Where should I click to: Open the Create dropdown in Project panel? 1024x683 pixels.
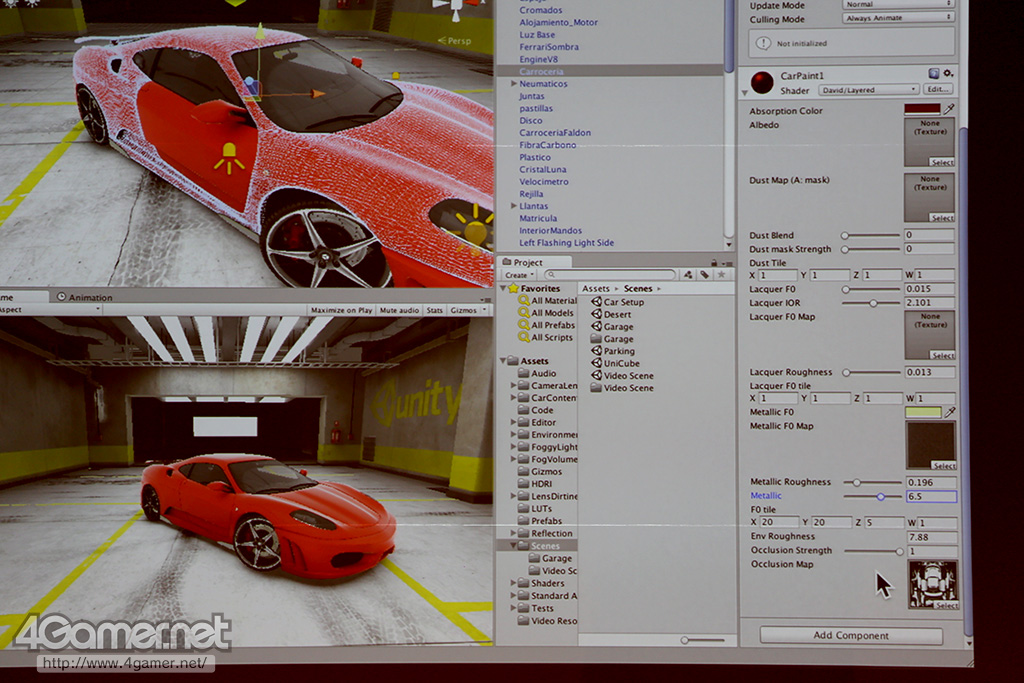pyautogui.click(x=519, y=275)
